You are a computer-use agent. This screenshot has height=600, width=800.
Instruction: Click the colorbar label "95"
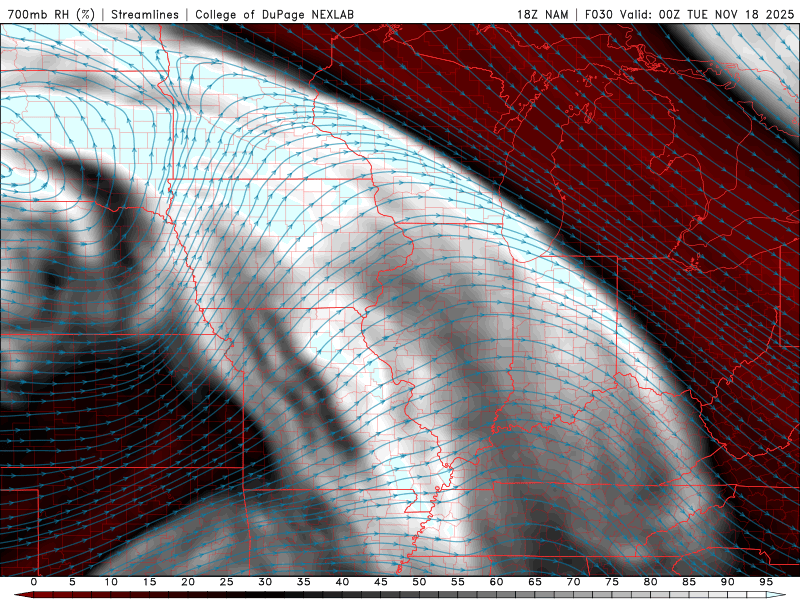point(766,582)
